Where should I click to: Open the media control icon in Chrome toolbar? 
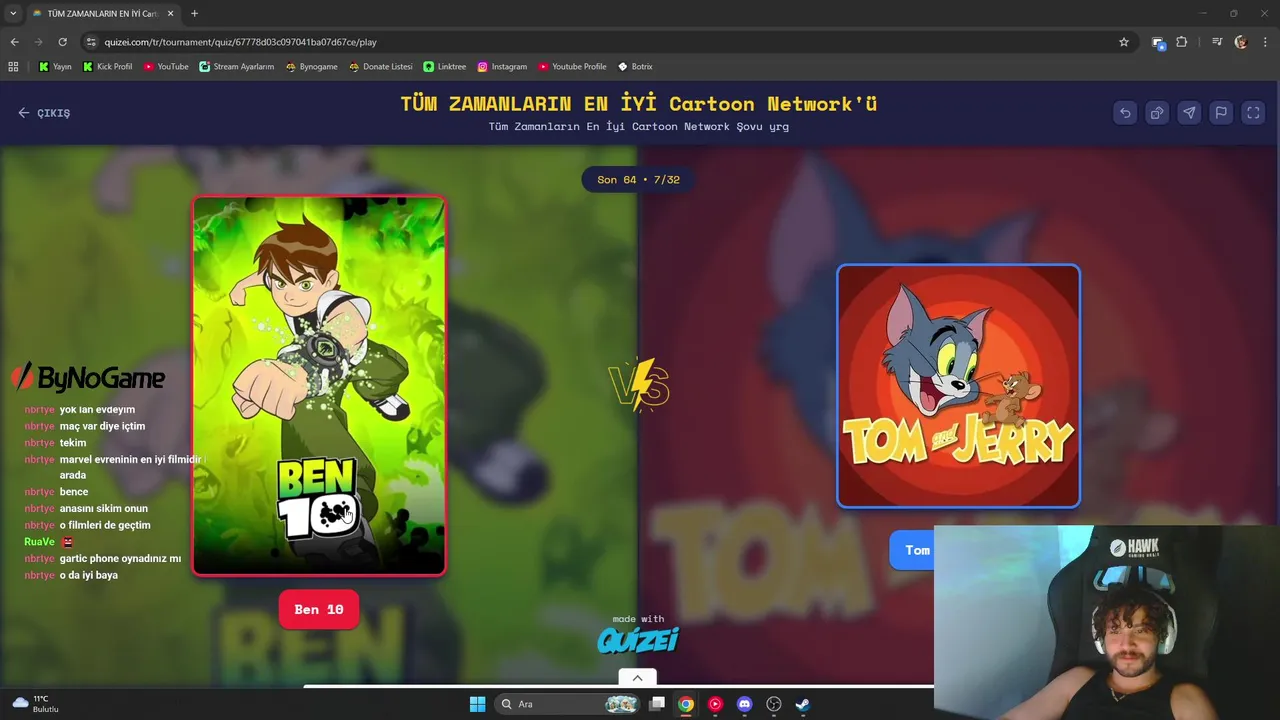1216,42
